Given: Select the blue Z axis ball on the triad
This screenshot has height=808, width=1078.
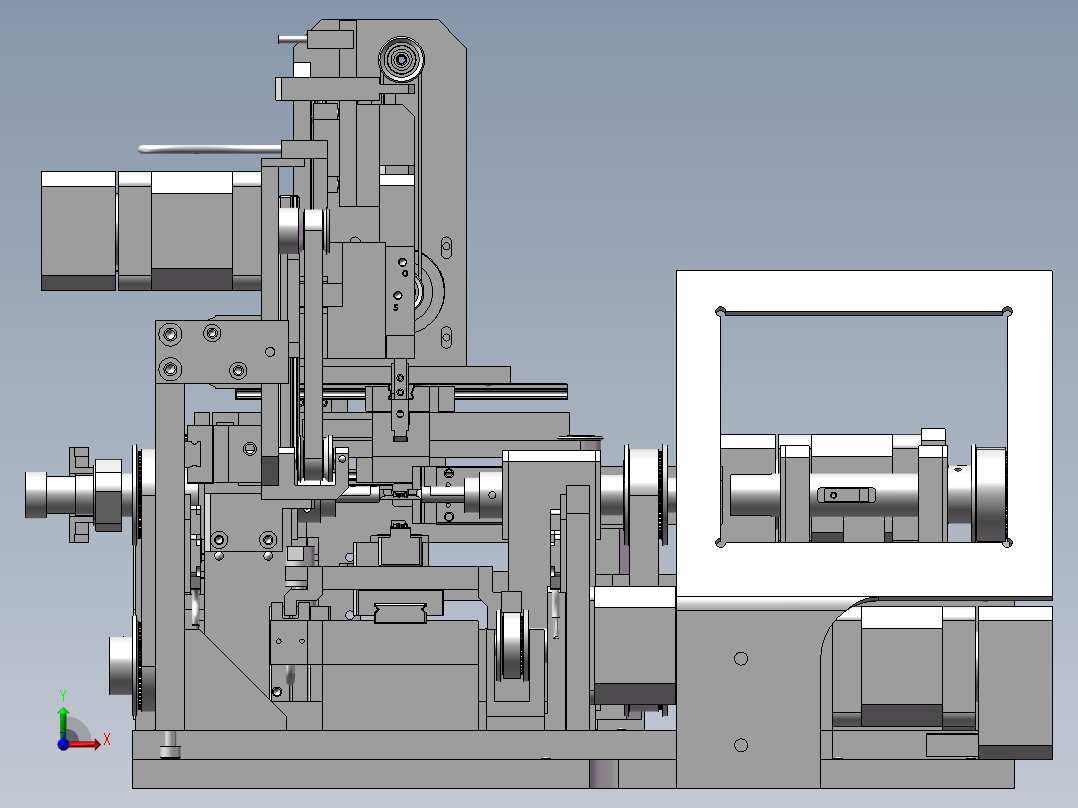Looking at the screenshot, I should [63, 744].
